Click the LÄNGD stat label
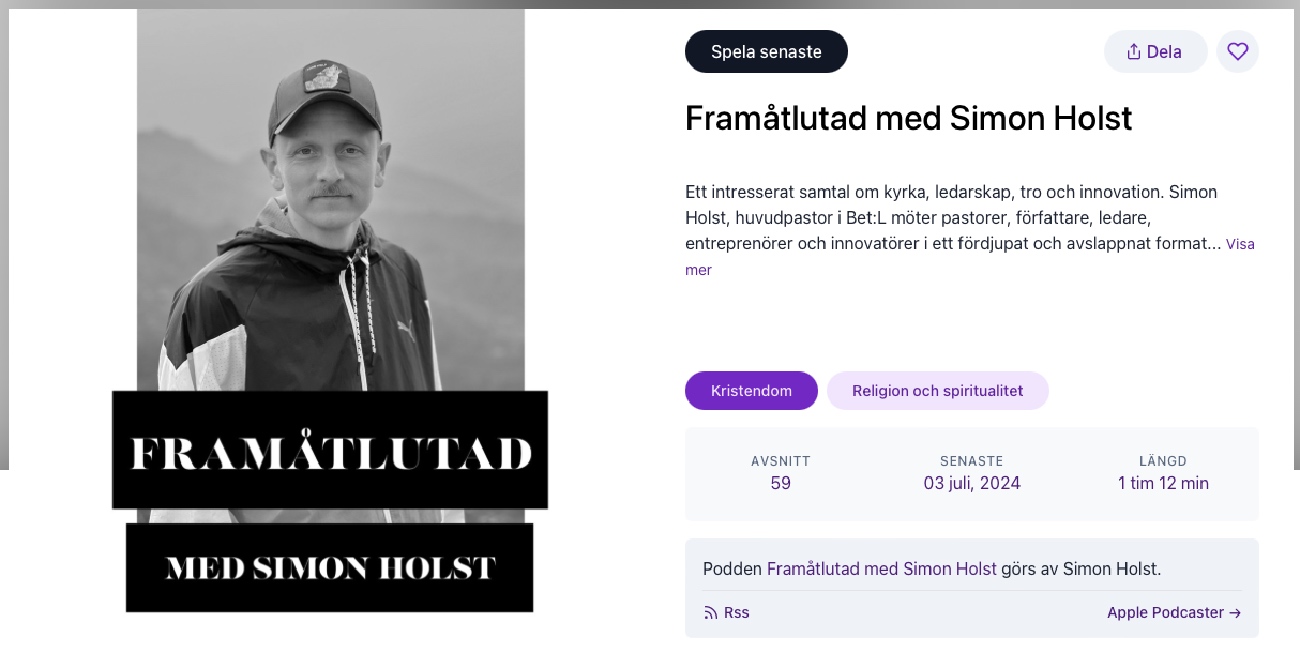The image size is (1300, 653). point(1163,462)
